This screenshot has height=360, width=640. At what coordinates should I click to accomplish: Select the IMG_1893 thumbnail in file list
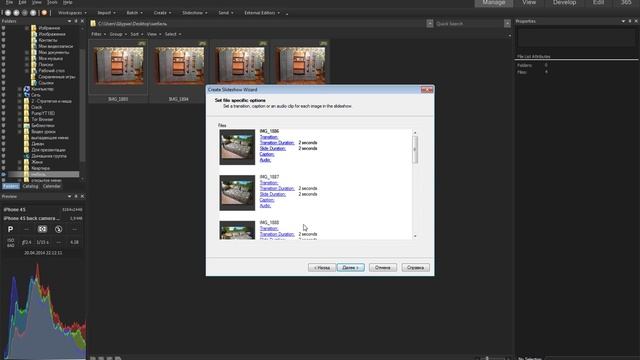point(118,66)
